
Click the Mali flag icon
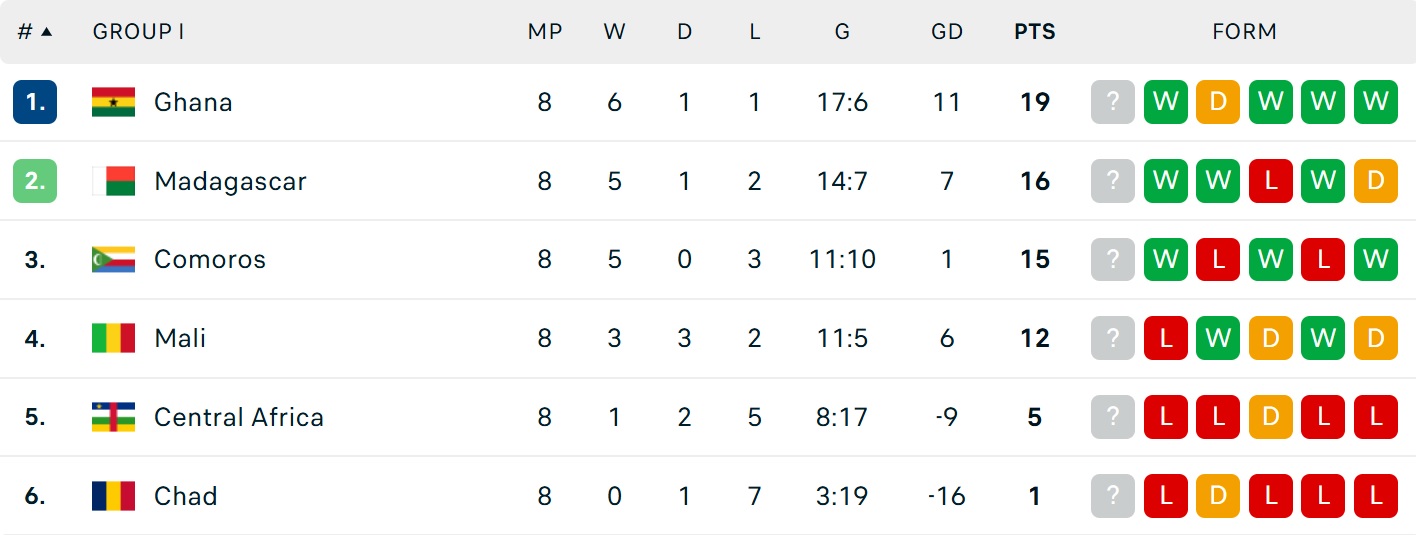click(113, 338)
